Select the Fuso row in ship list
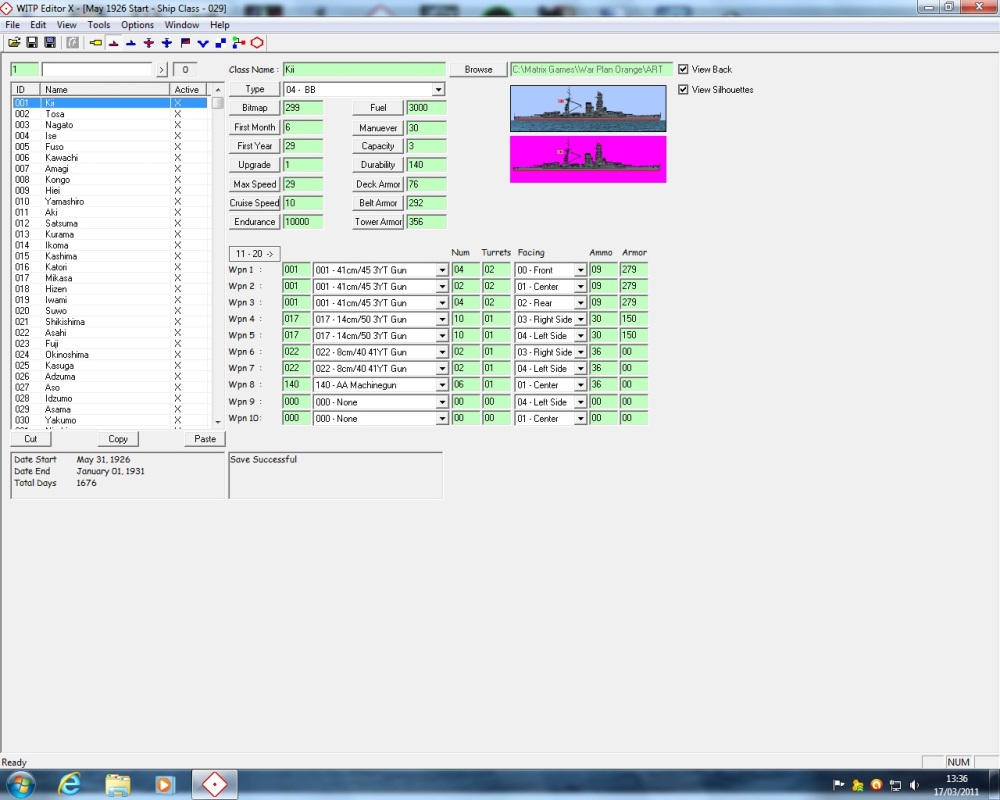The height and width of the screenshot is (800, 1000). point(110,147)
